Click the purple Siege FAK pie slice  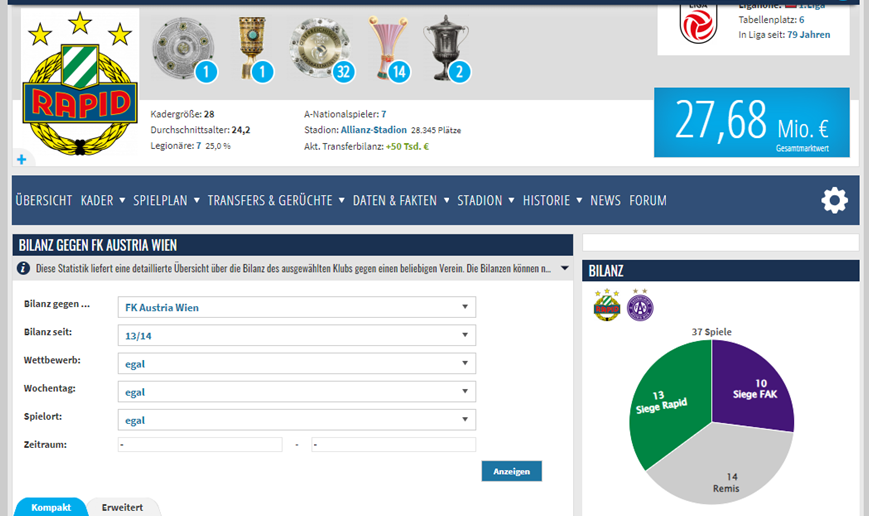point(752,388)
